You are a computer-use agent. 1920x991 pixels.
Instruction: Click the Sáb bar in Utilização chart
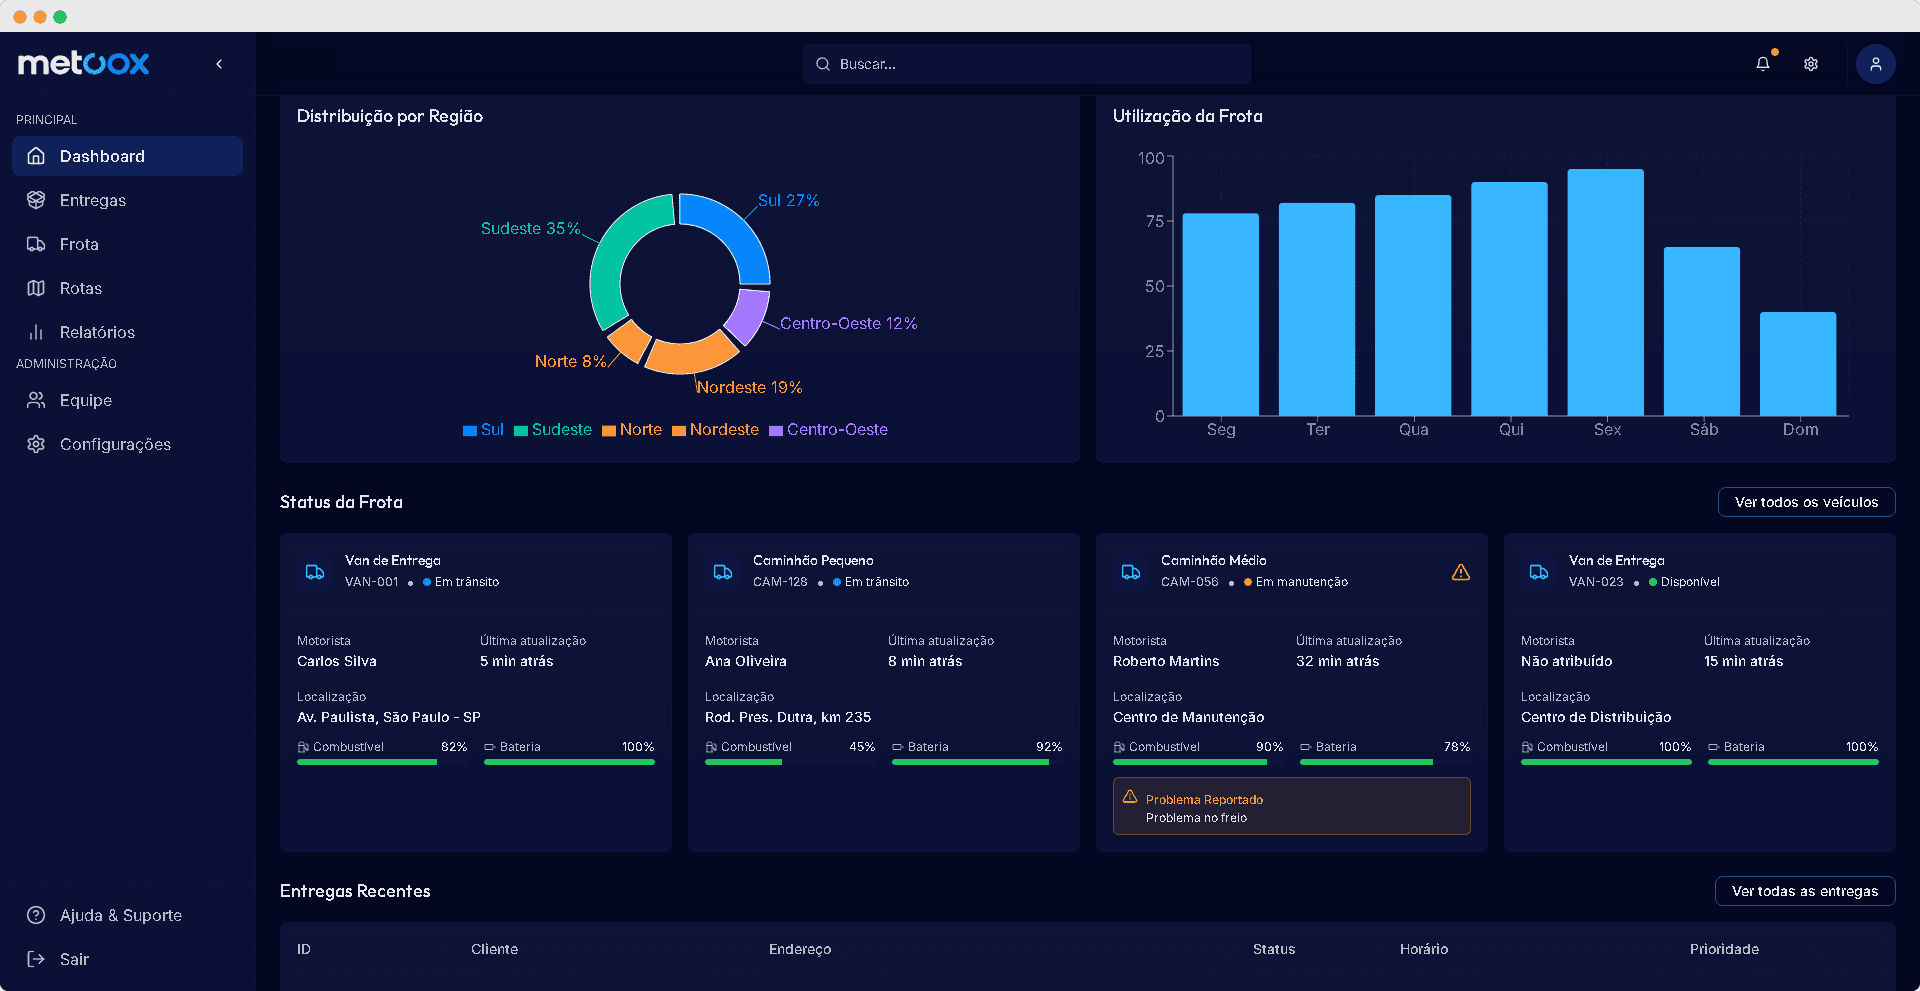(1702, 331)
